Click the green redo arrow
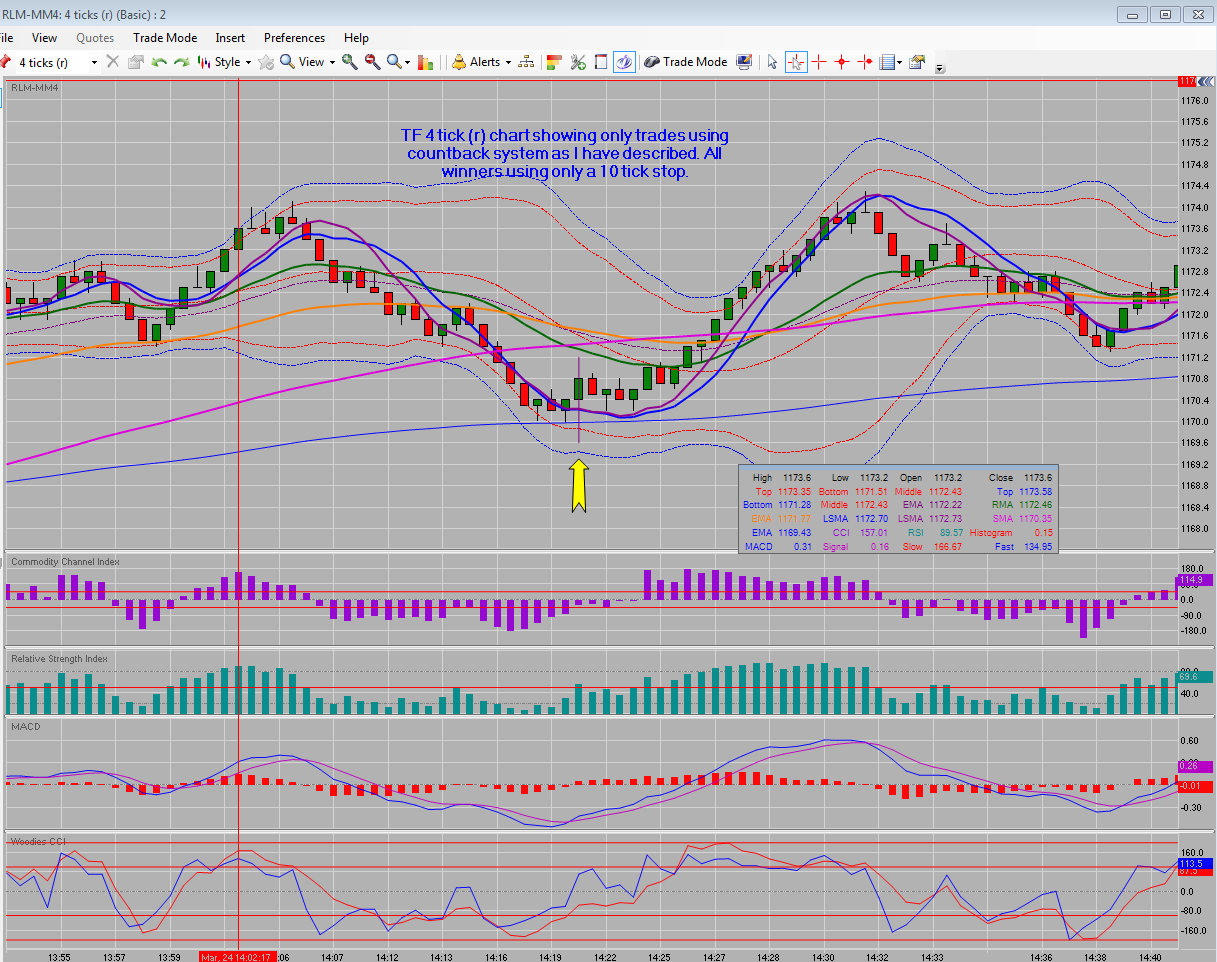This screenshot has width=1217, height=962. click(x=181, y=62)
